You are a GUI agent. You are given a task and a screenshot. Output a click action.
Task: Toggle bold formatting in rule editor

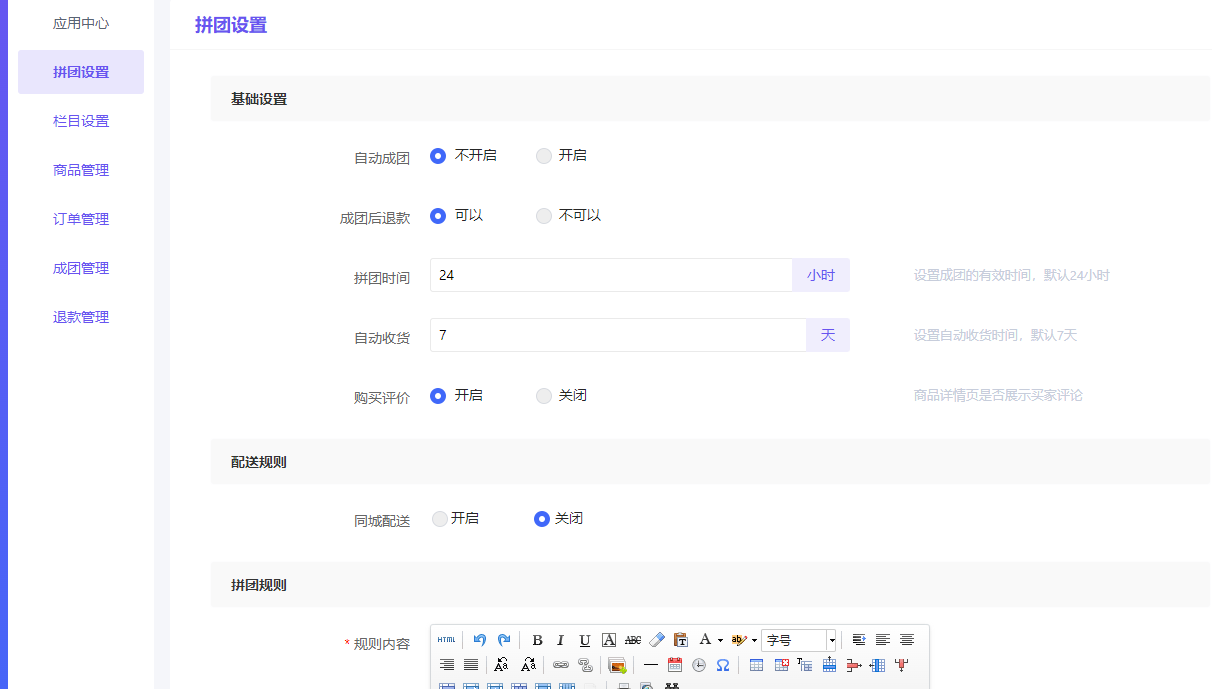tap(537, 640)
